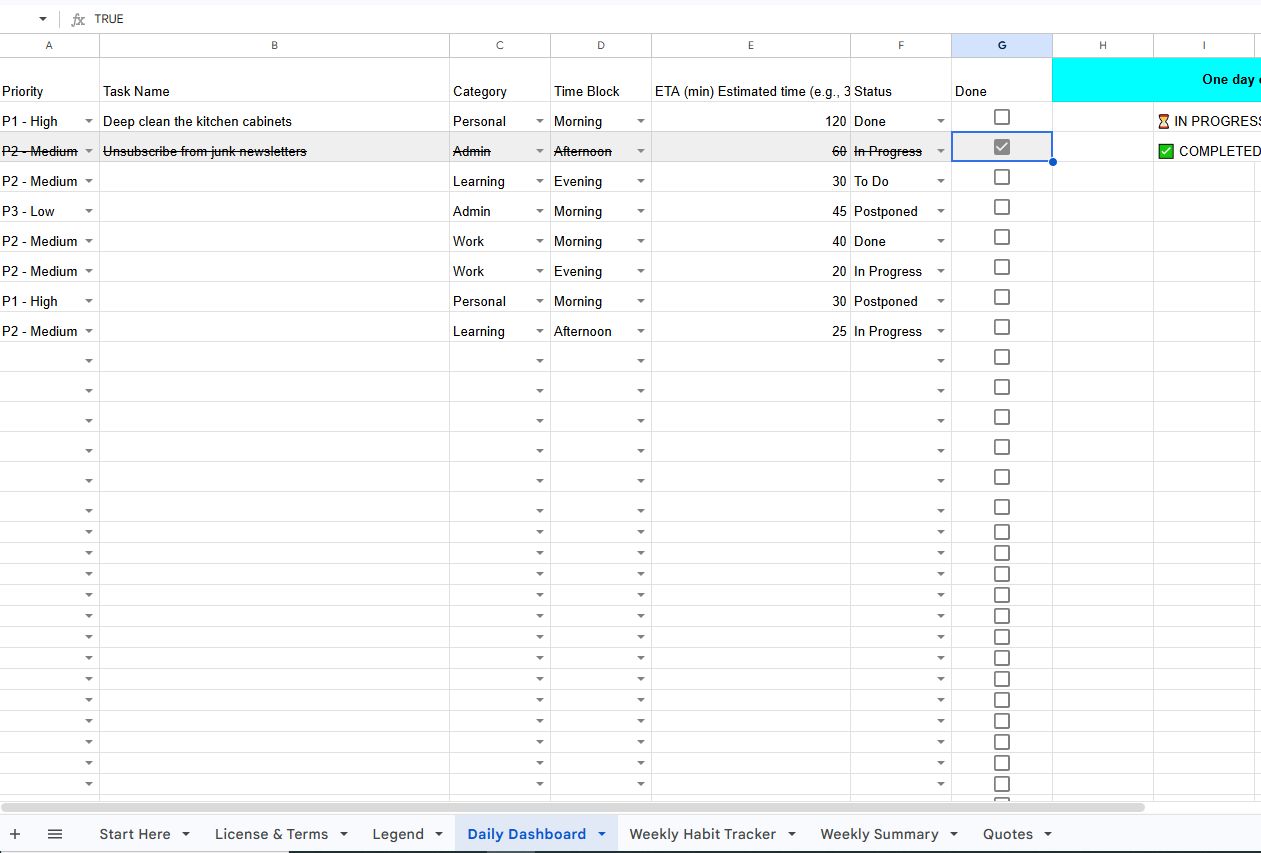1261x853 pixels.
Task: Check the Done box beside the To Do task
Action: pos(1001,177)
